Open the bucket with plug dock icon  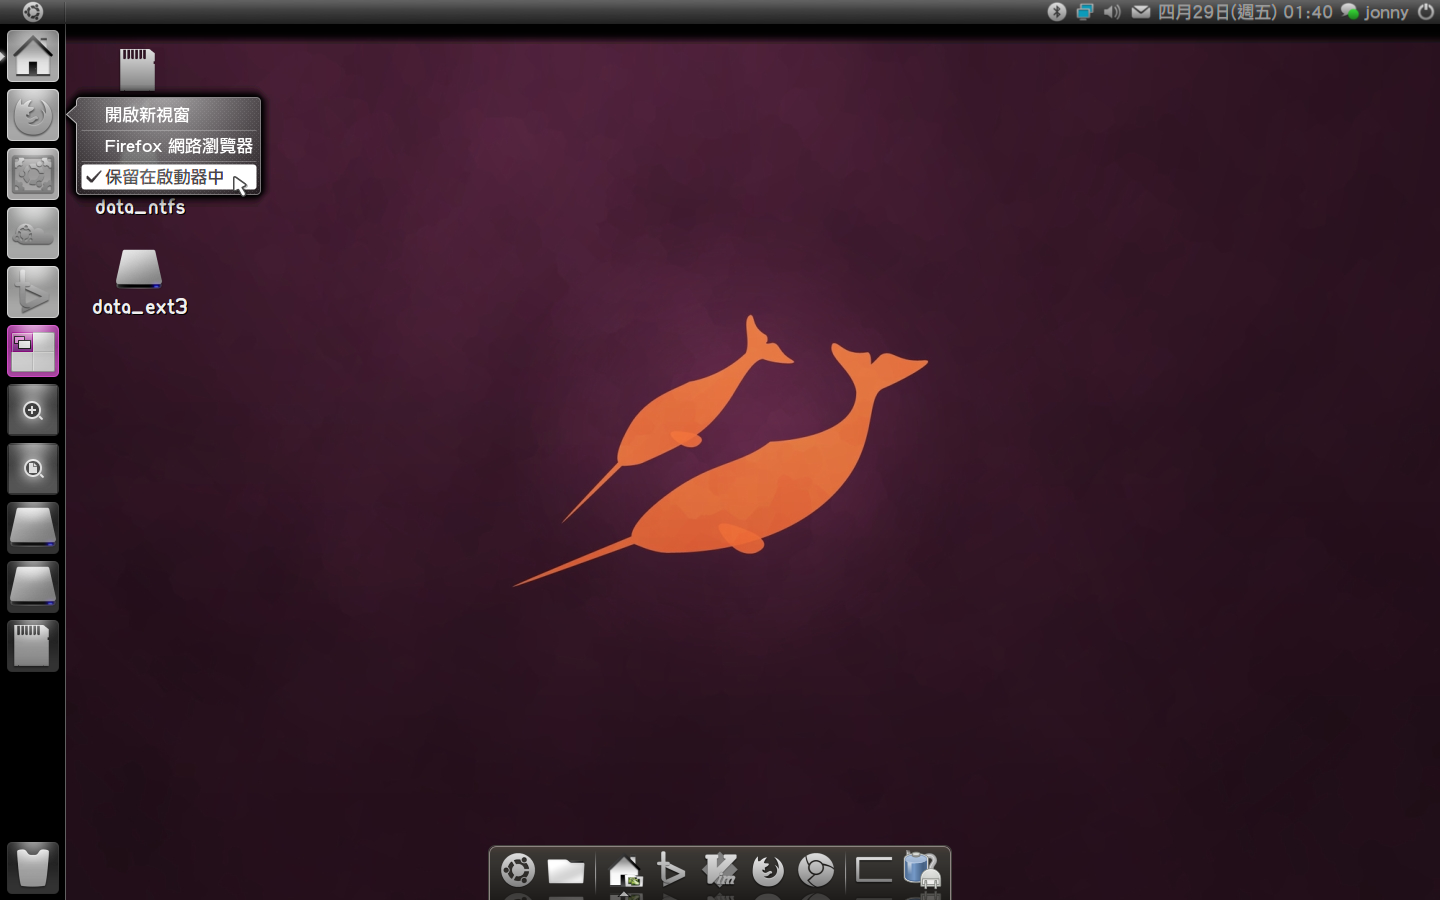tap(921, 870)
